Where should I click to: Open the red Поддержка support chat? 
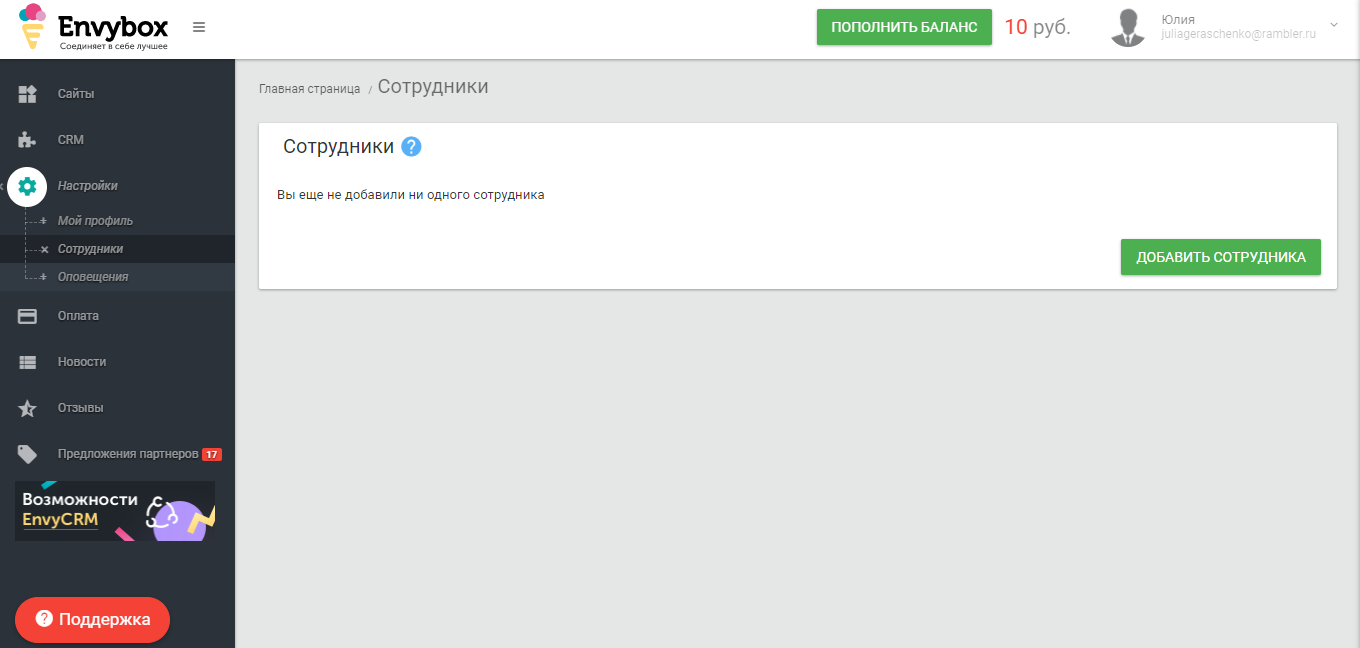(x=92, y=619)
